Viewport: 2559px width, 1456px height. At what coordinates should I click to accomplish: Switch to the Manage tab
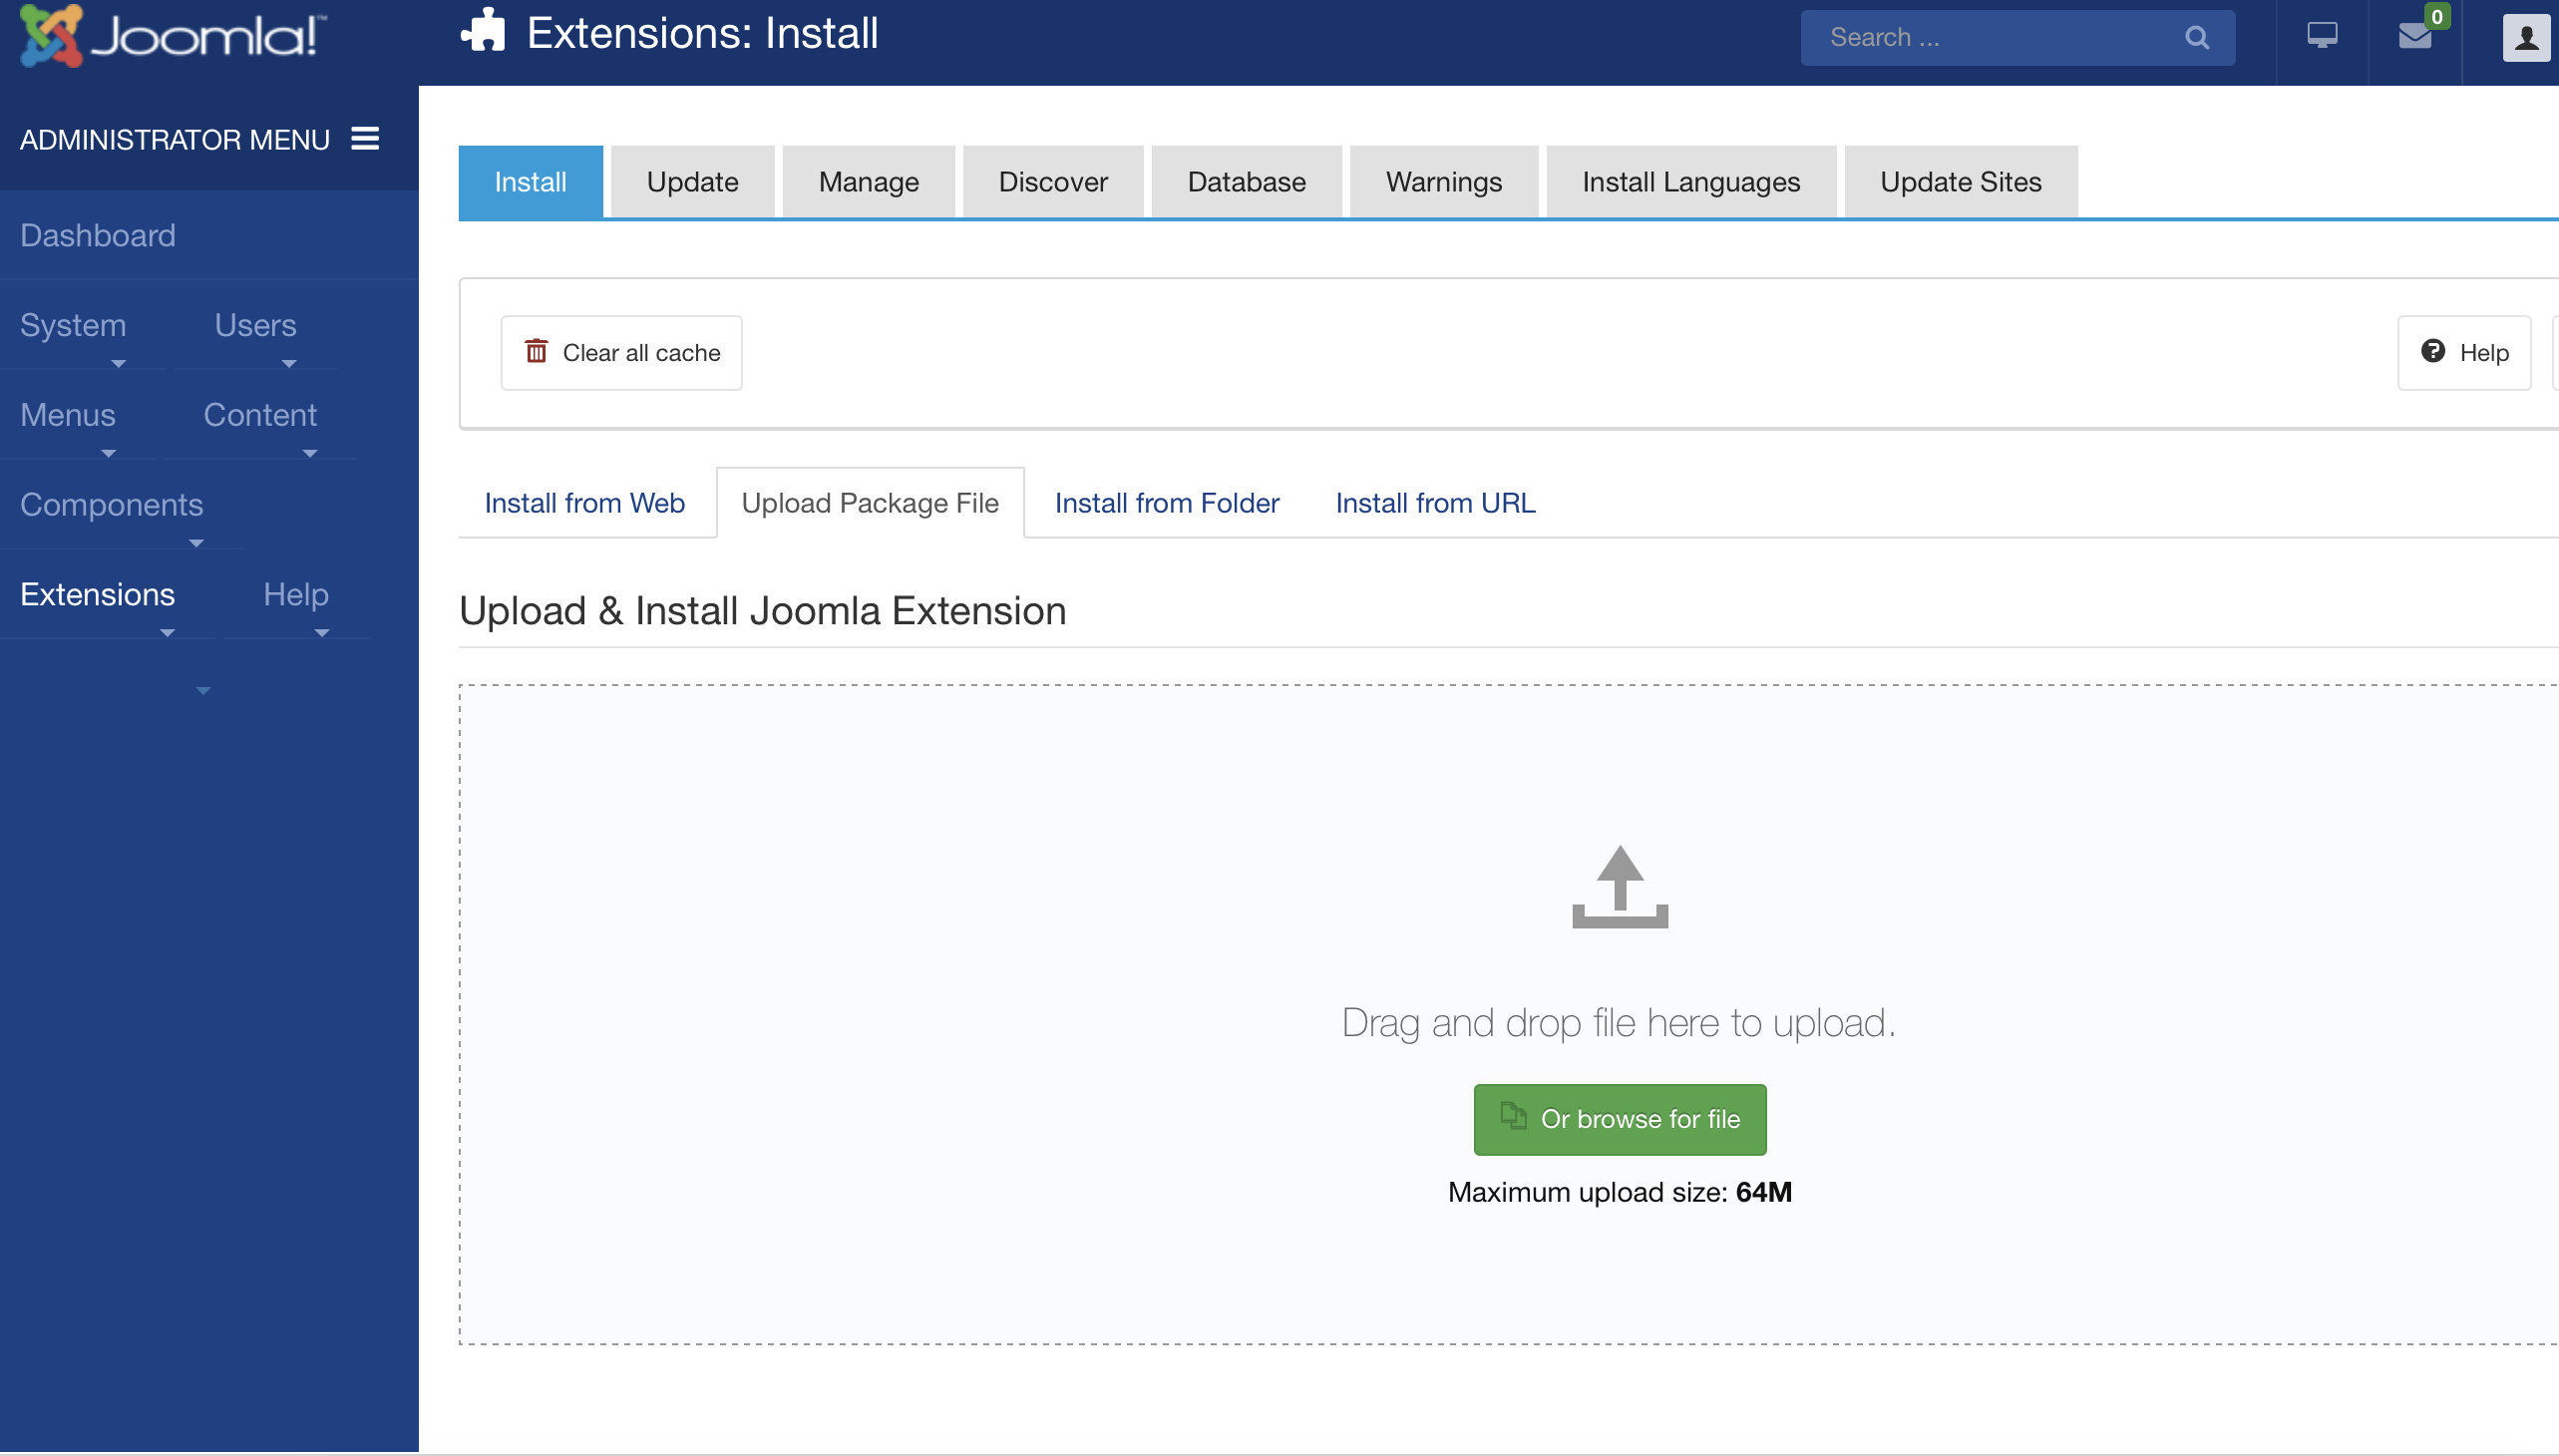(x=868, y=182)
